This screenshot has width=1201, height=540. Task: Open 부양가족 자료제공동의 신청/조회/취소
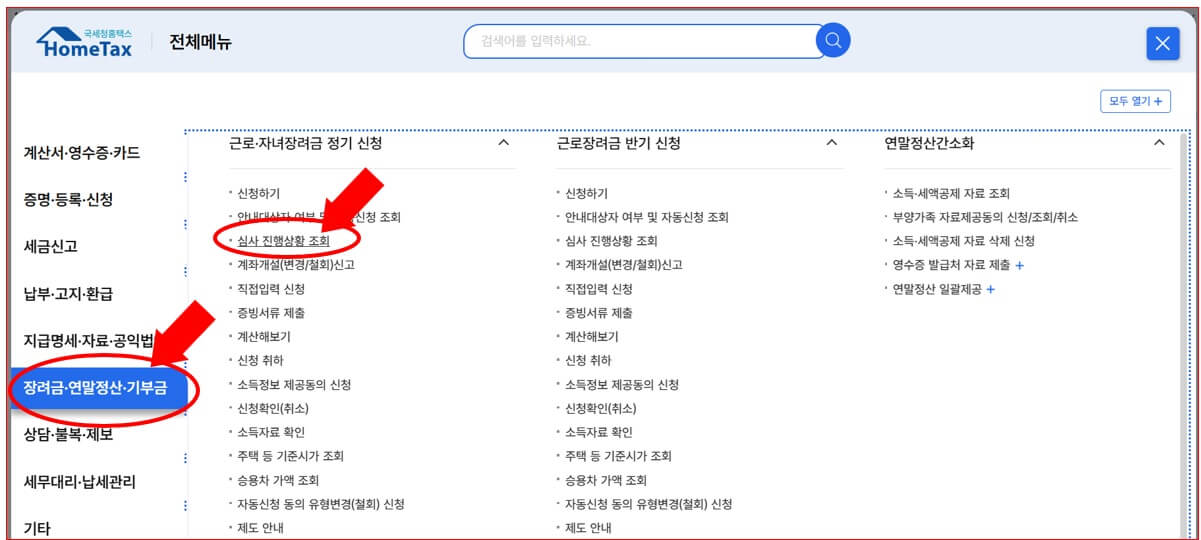click(985, 217)
